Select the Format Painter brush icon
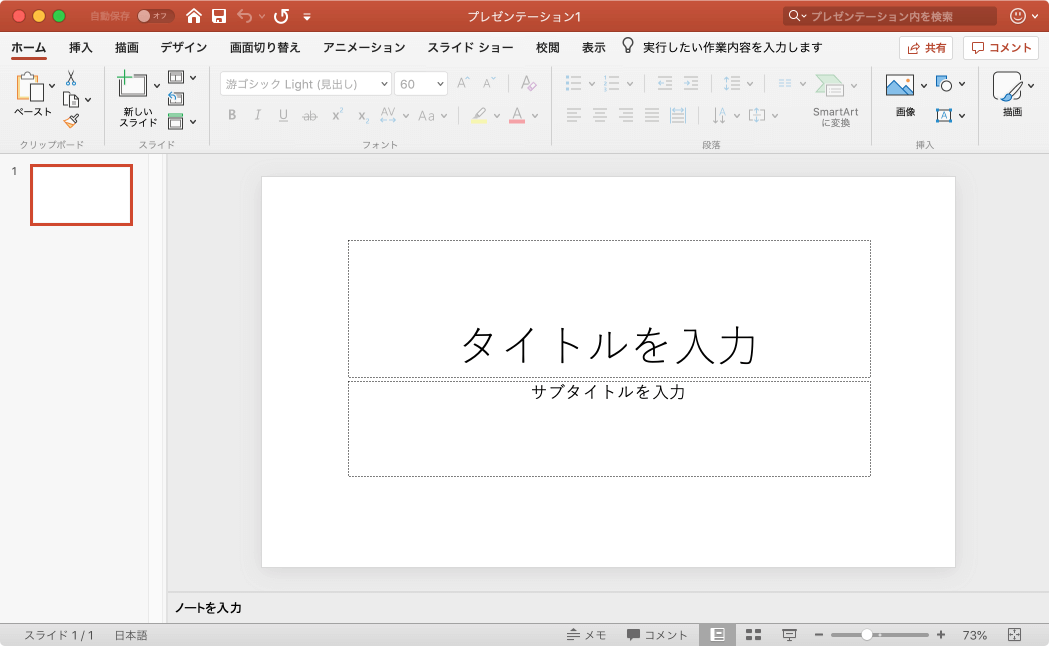1049x646 pixels. pos(71,121)
